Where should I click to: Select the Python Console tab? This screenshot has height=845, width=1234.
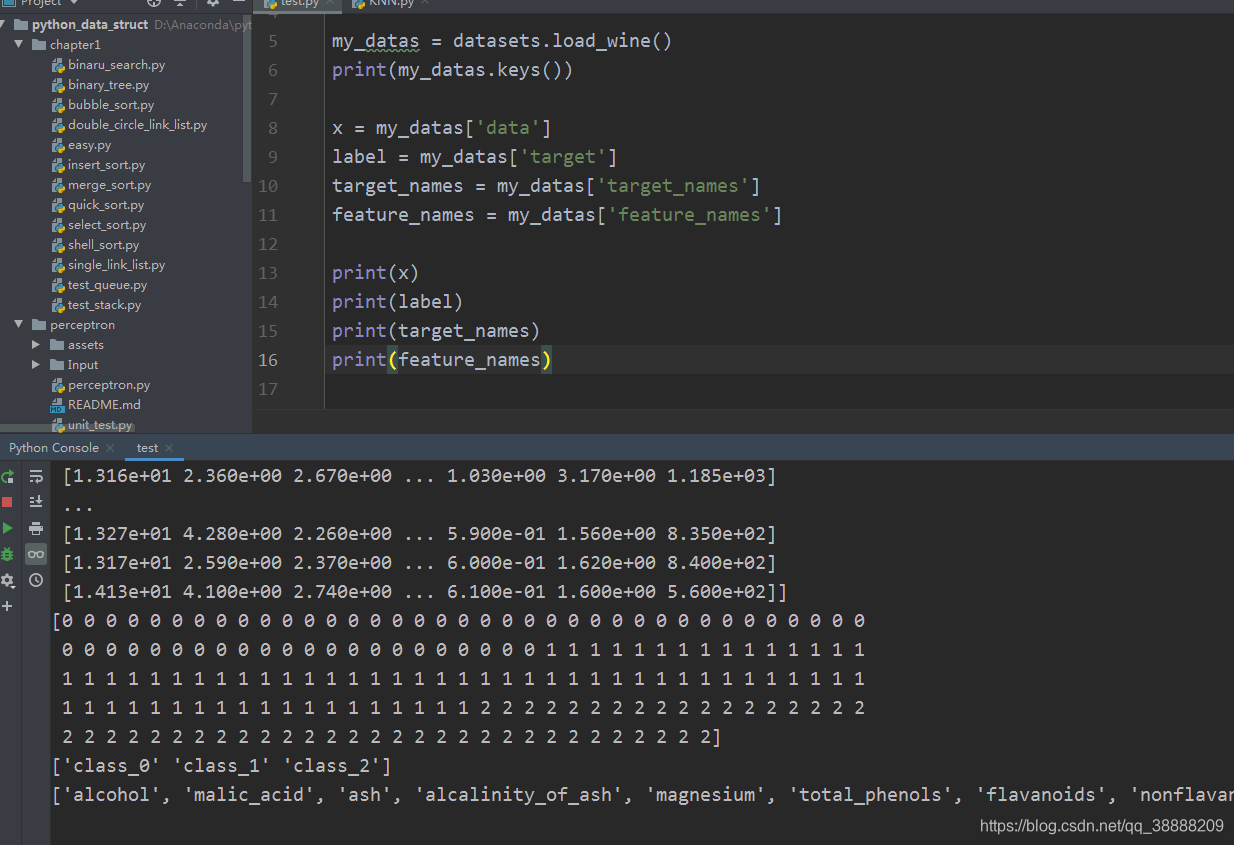(53, 447)
